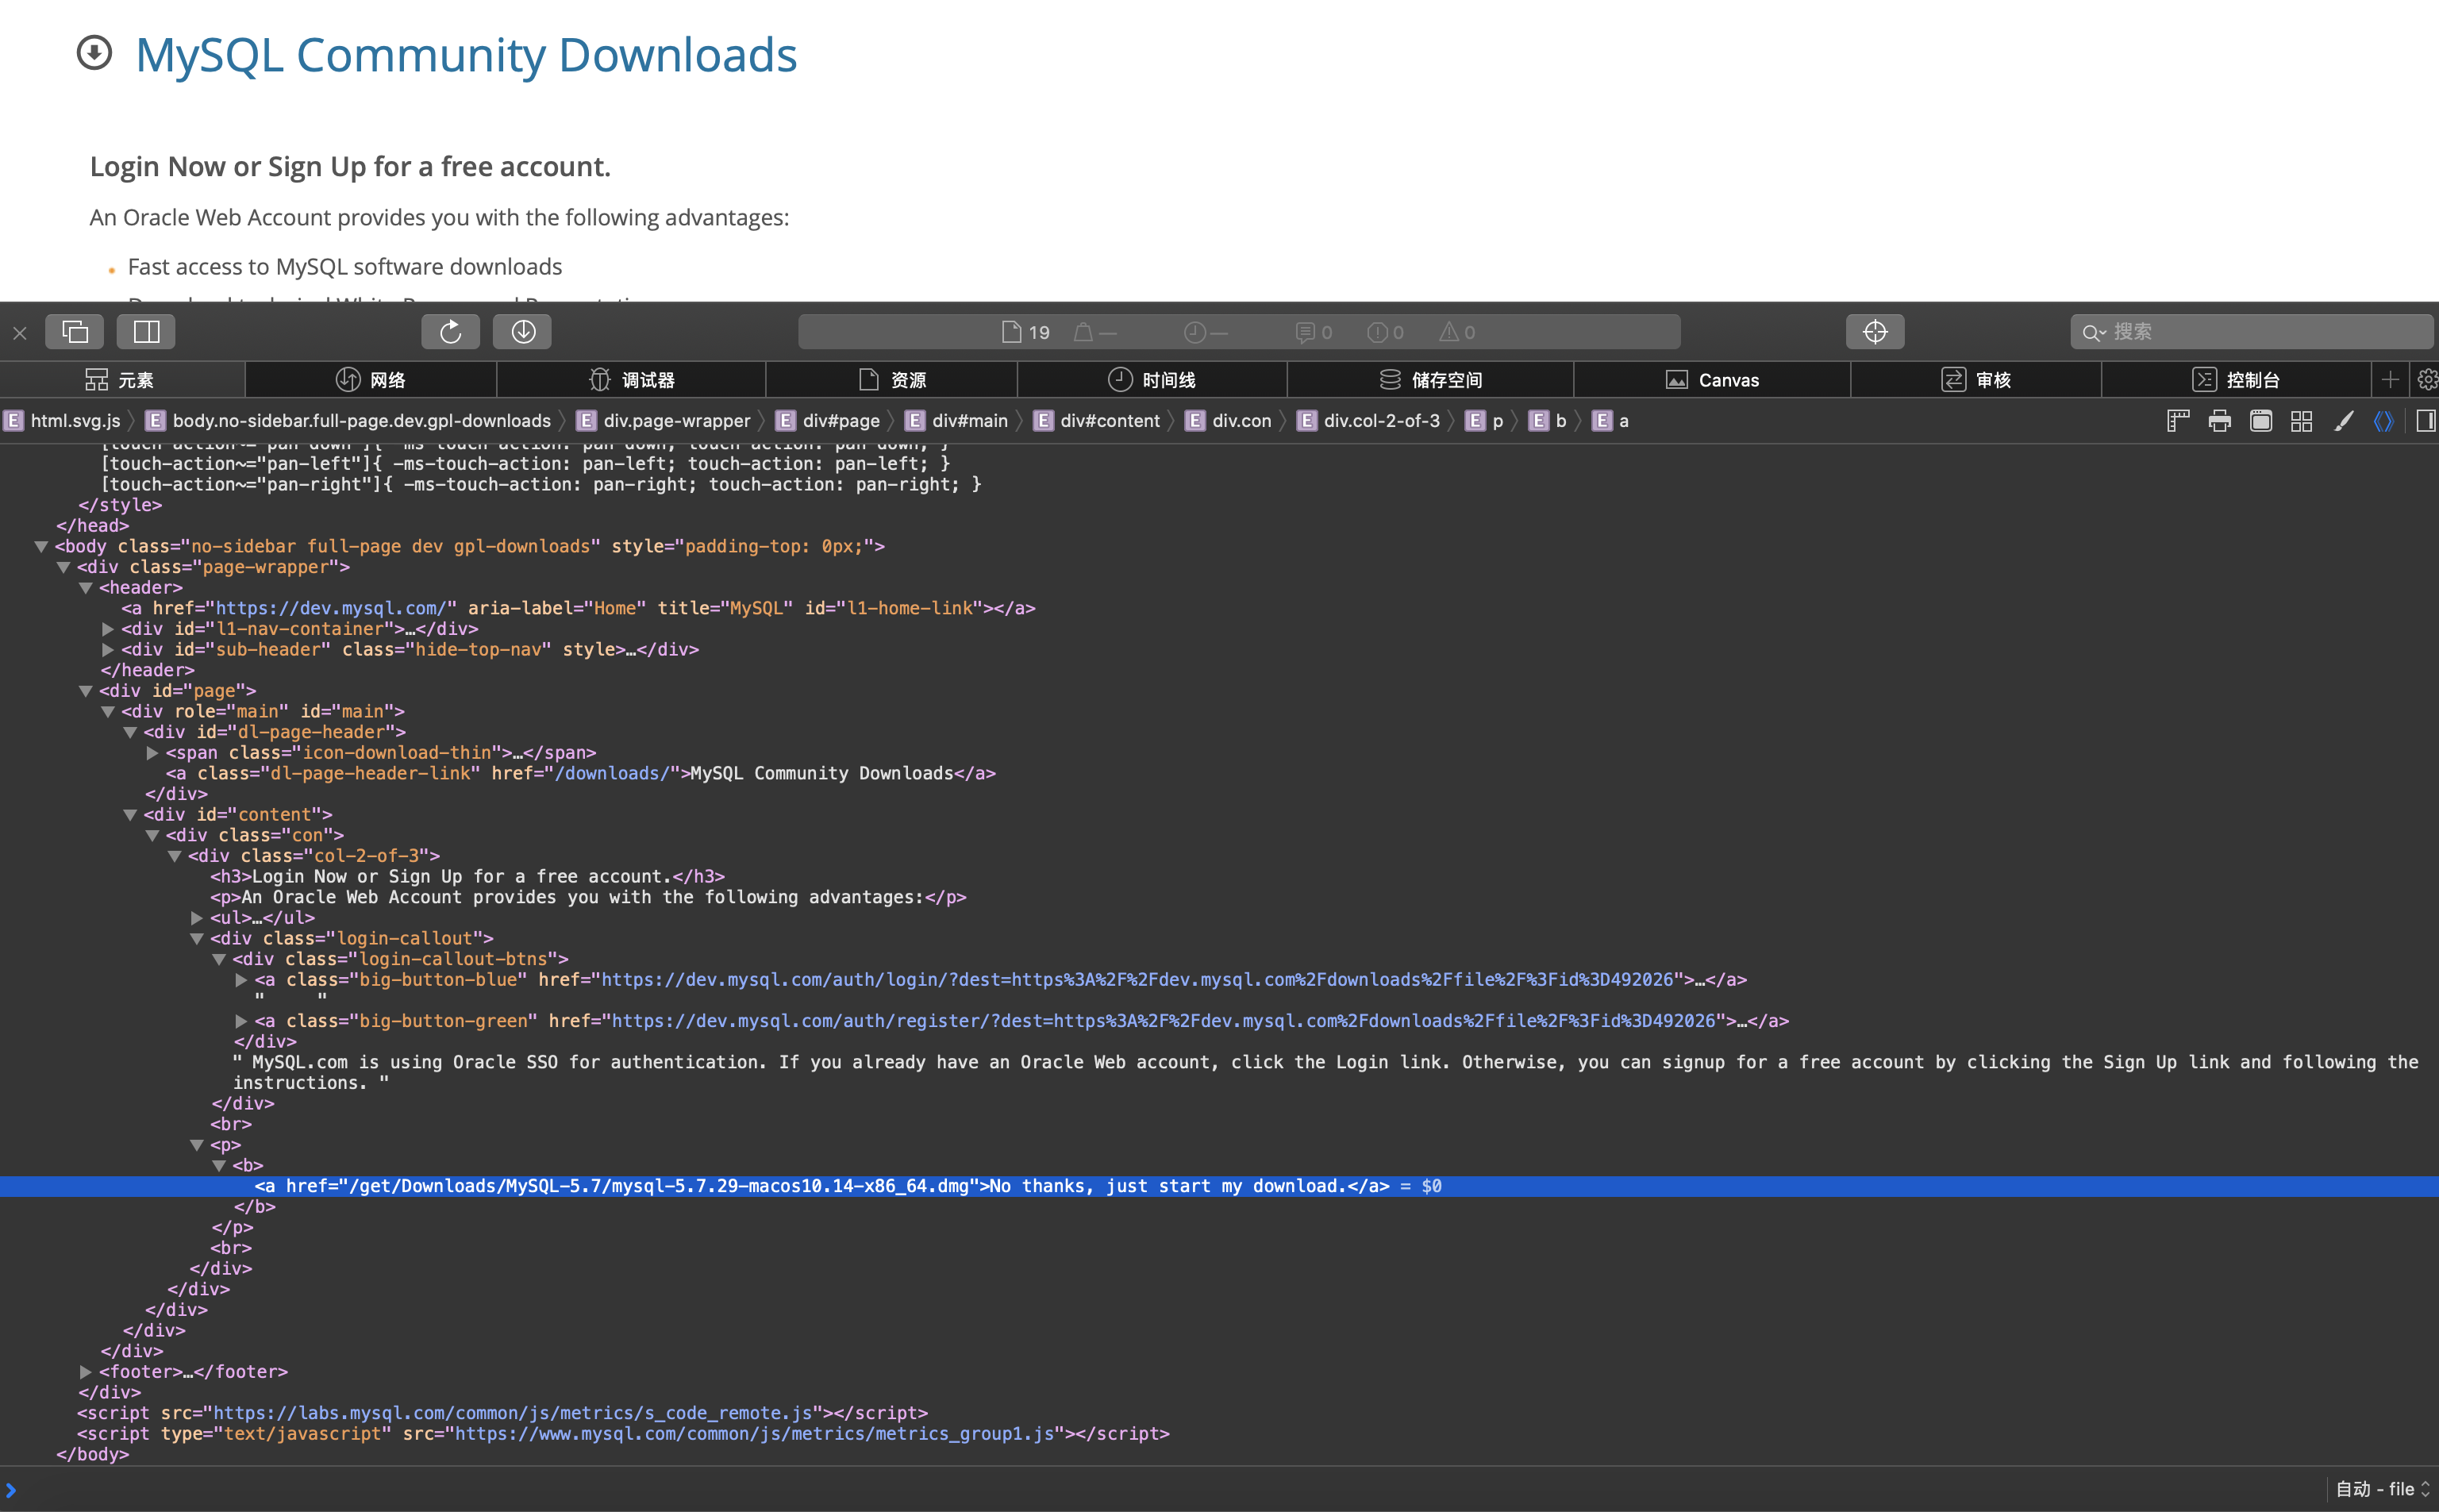Open the 自动 - file context dropdown
The image size is (2439, 1512).
[x=2383, y=1490]
